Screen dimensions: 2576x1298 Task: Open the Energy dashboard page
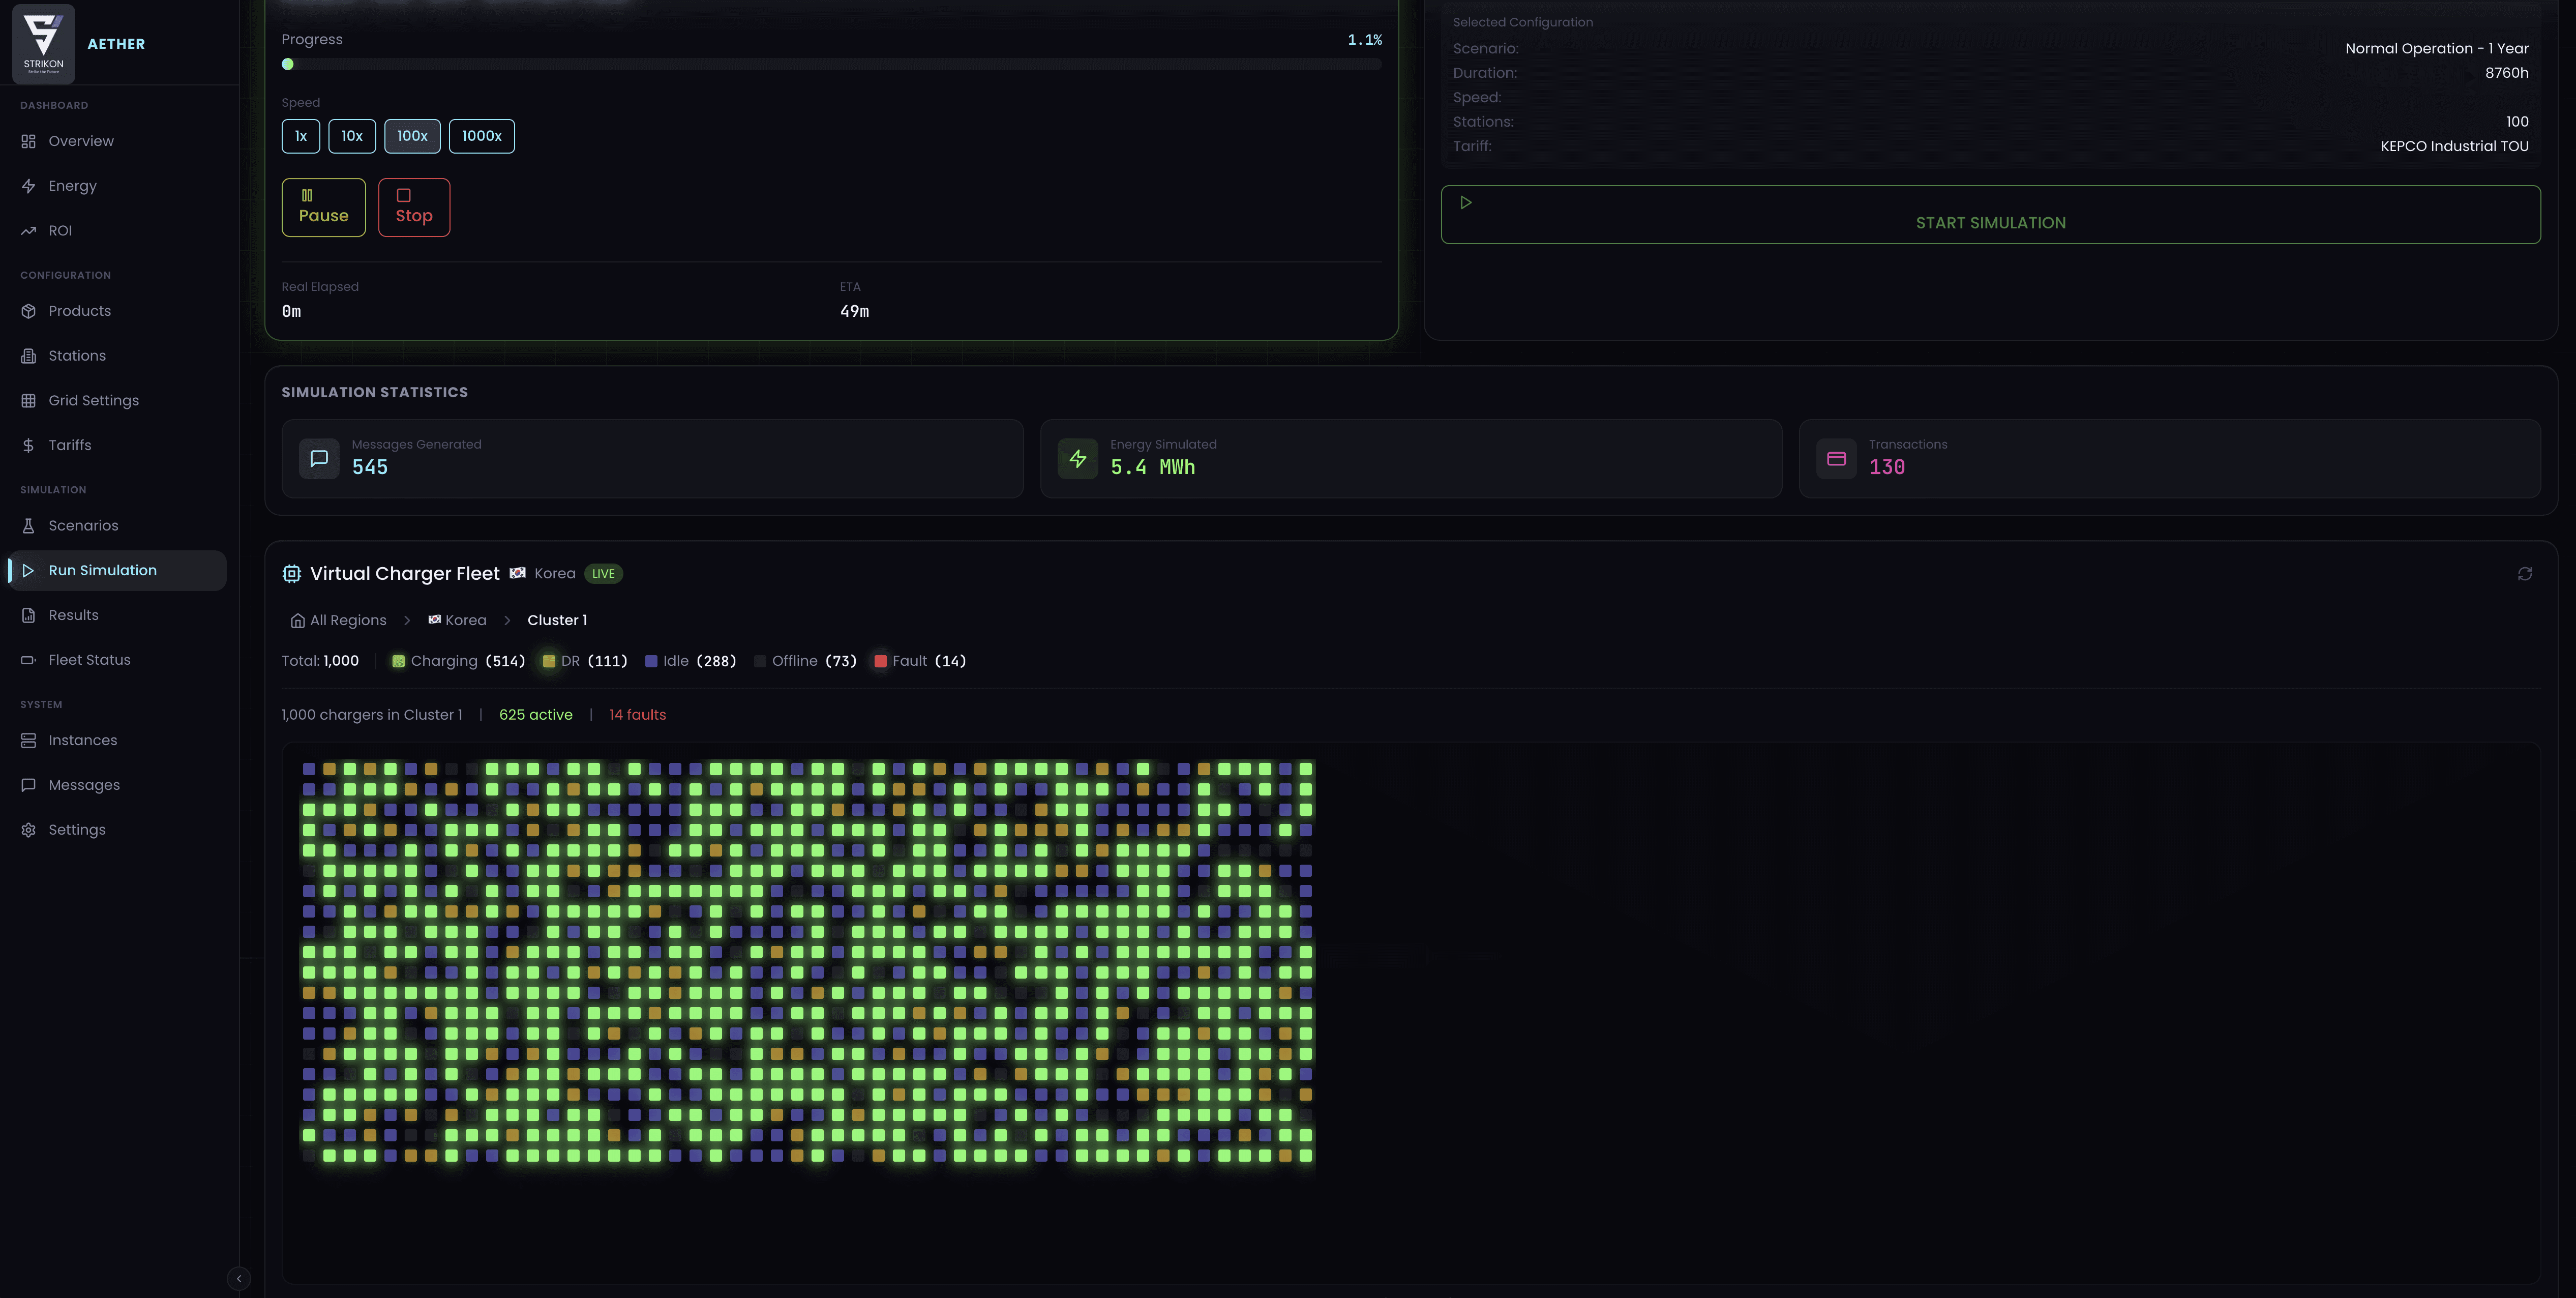point(72,186)
